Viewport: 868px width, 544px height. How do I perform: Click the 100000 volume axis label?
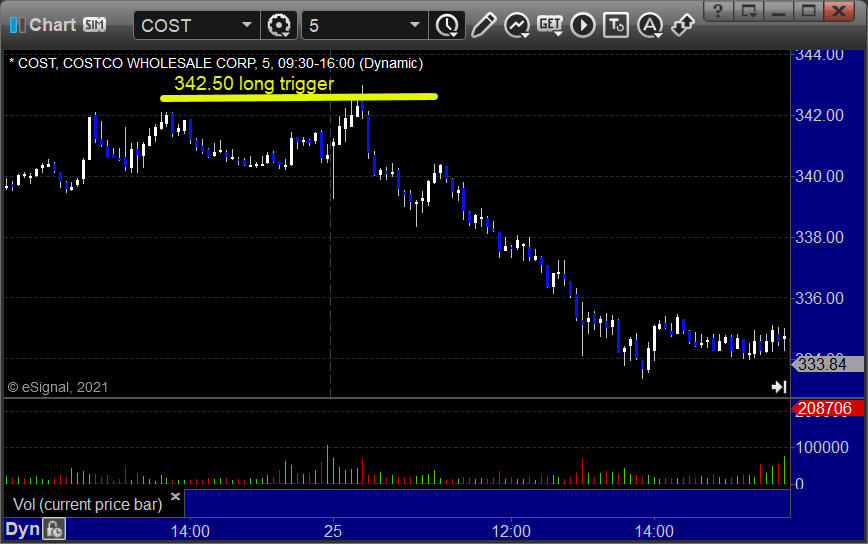click(822, 447)
